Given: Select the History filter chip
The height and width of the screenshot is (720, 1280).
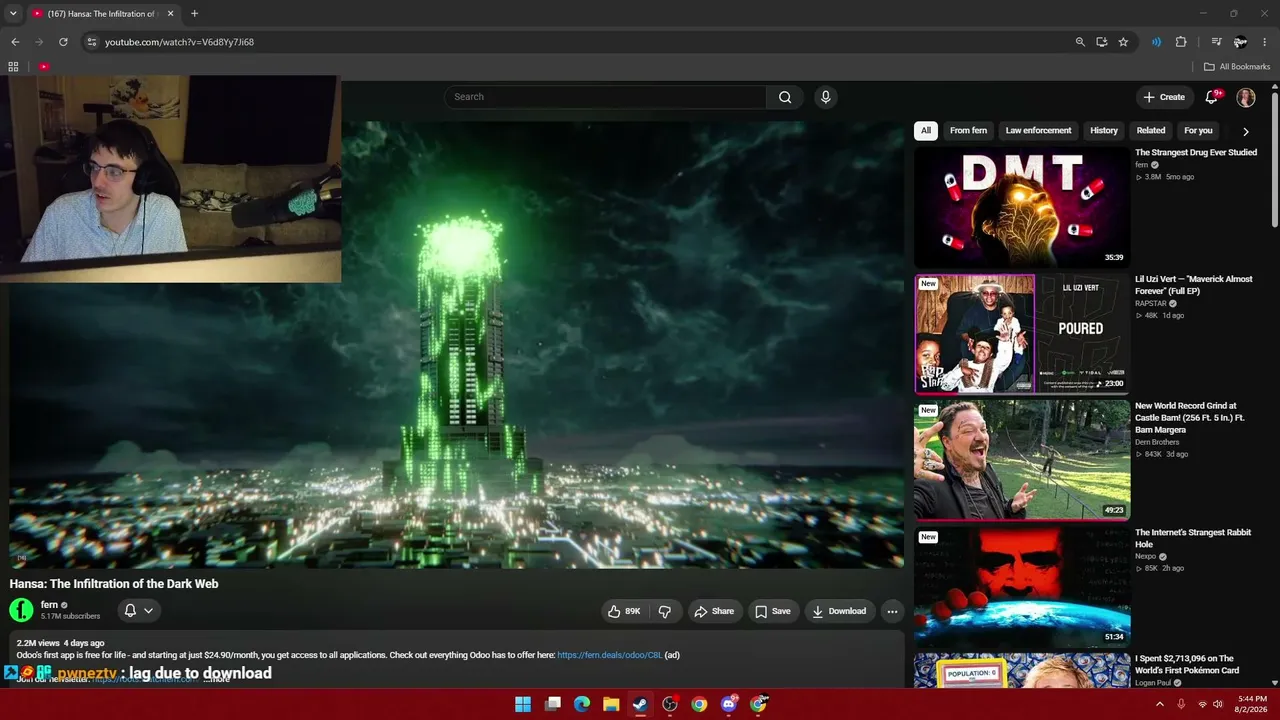Looking at the screenshot, I should pyautogui.click(x=1104, y=130).
